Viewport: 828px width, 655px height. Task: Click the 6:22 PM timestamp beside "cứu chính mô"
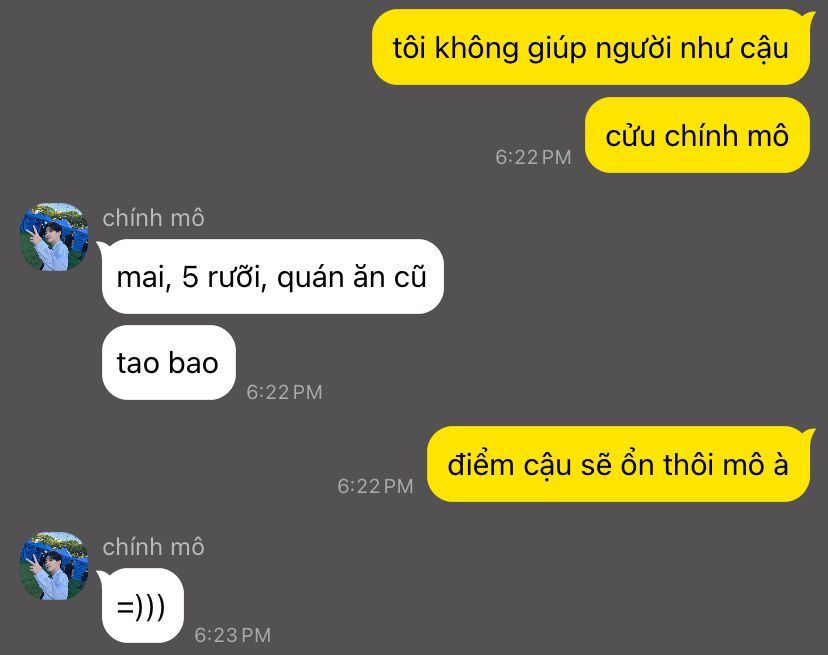click(x=533, y=157)
